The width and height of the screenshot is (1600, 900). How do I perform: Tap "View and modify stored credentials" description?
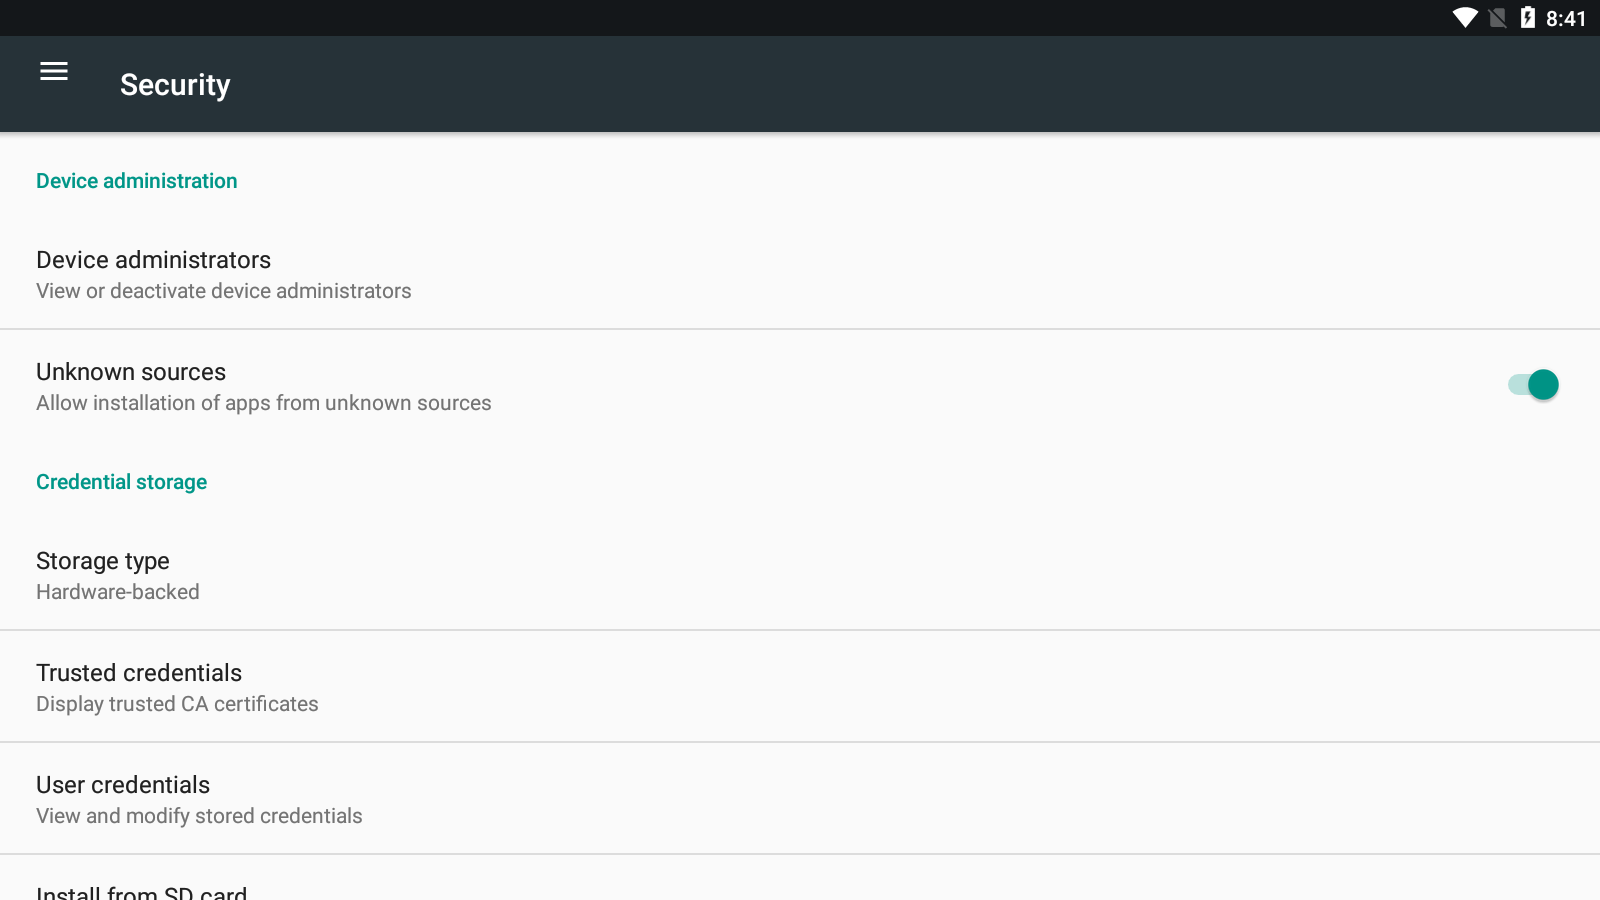[x=199, y=816]
